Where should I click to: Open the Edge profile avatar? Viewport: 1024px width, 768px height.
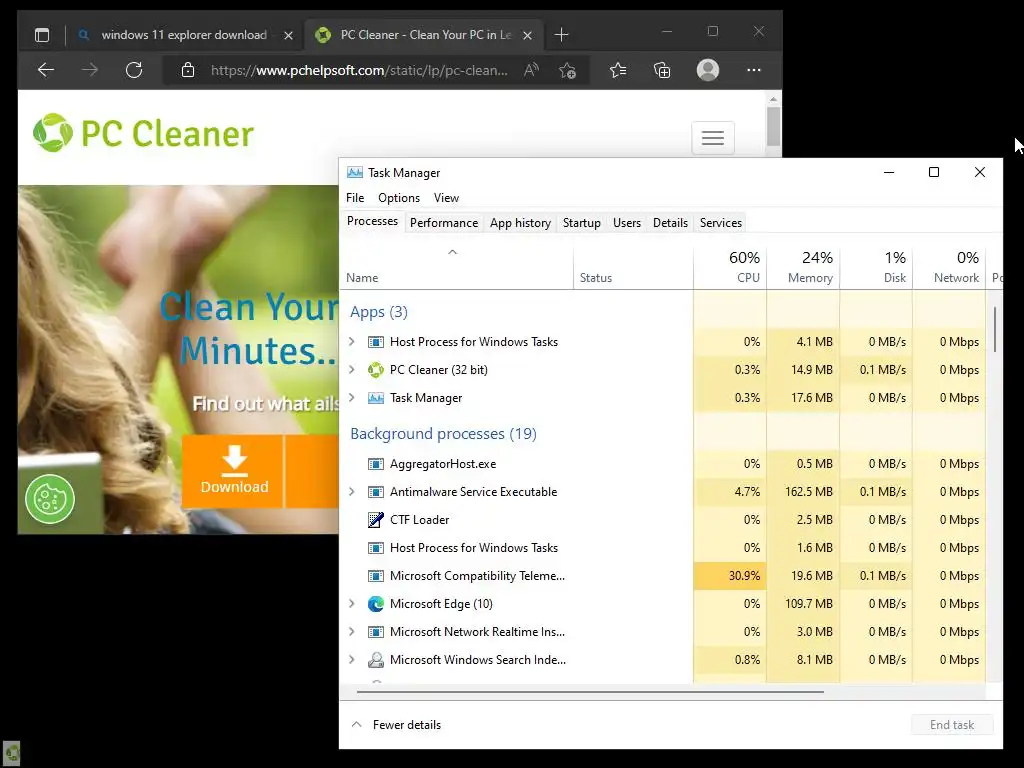[x=708, y=70]
